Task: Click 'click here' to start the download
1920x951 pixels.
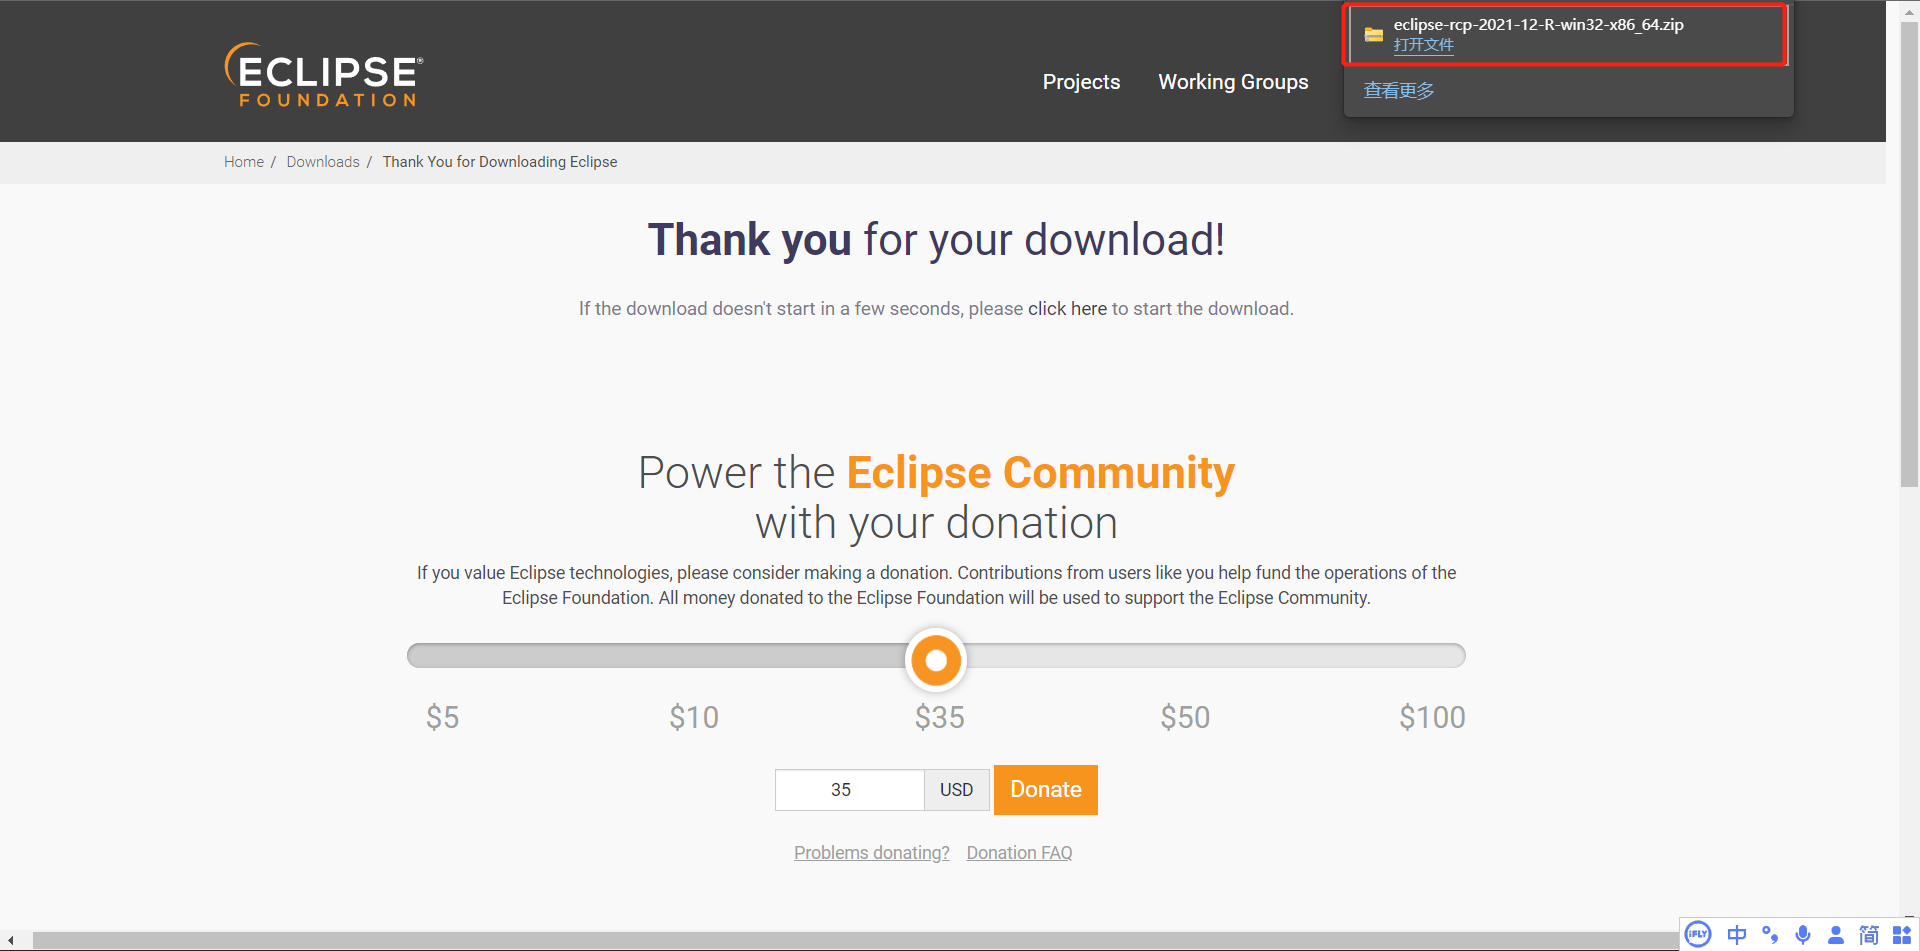Action: (x=1067, y=309)
